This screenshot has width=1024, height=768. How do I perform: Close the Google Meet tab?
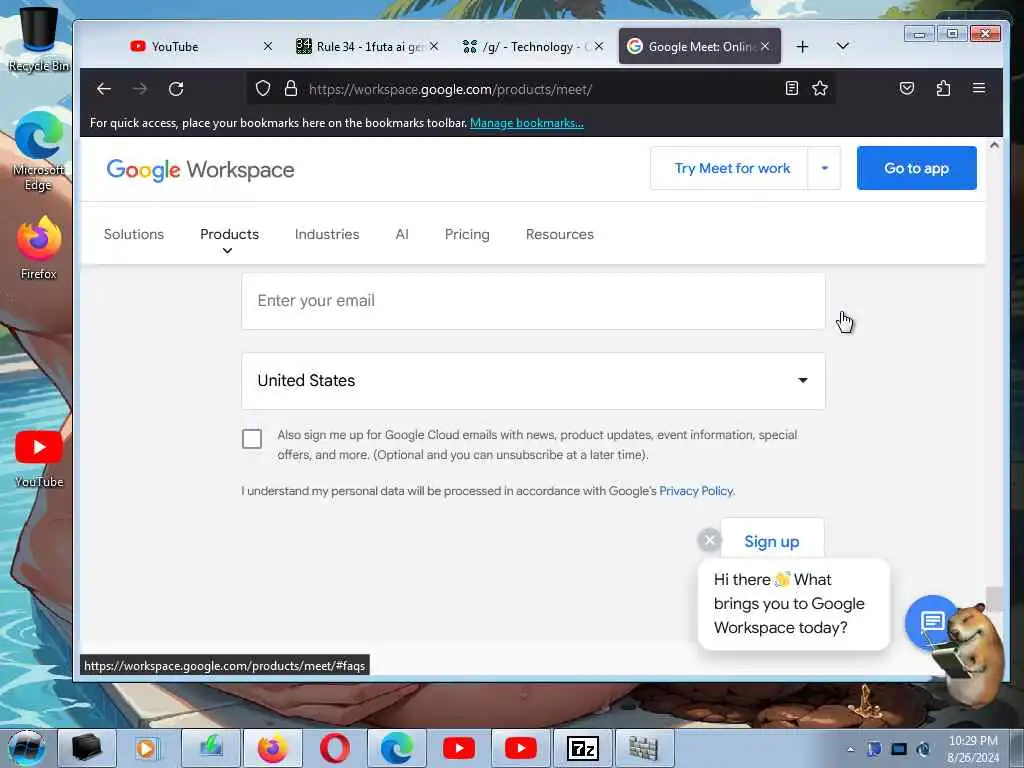coord(765,46)
